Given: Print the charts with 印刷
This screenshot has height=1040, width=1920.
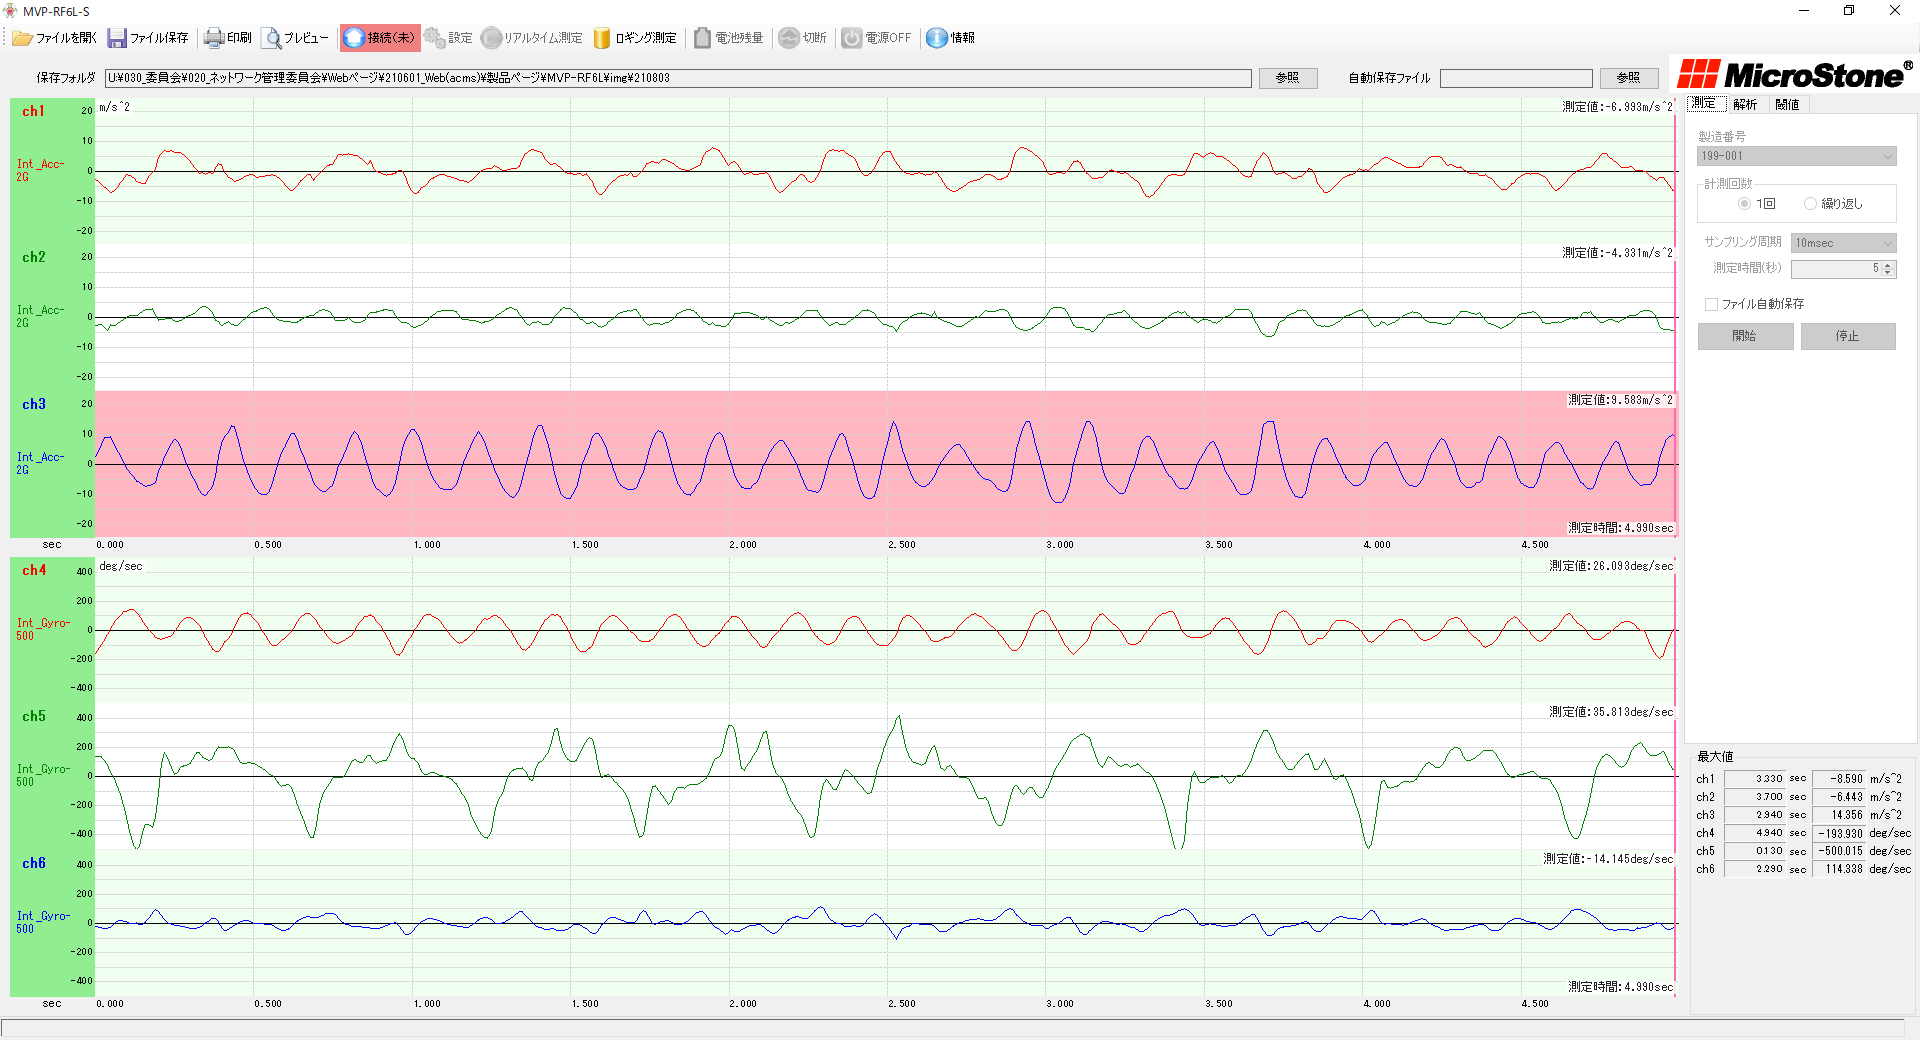Looking at the screenshot, I should [228, 38].
